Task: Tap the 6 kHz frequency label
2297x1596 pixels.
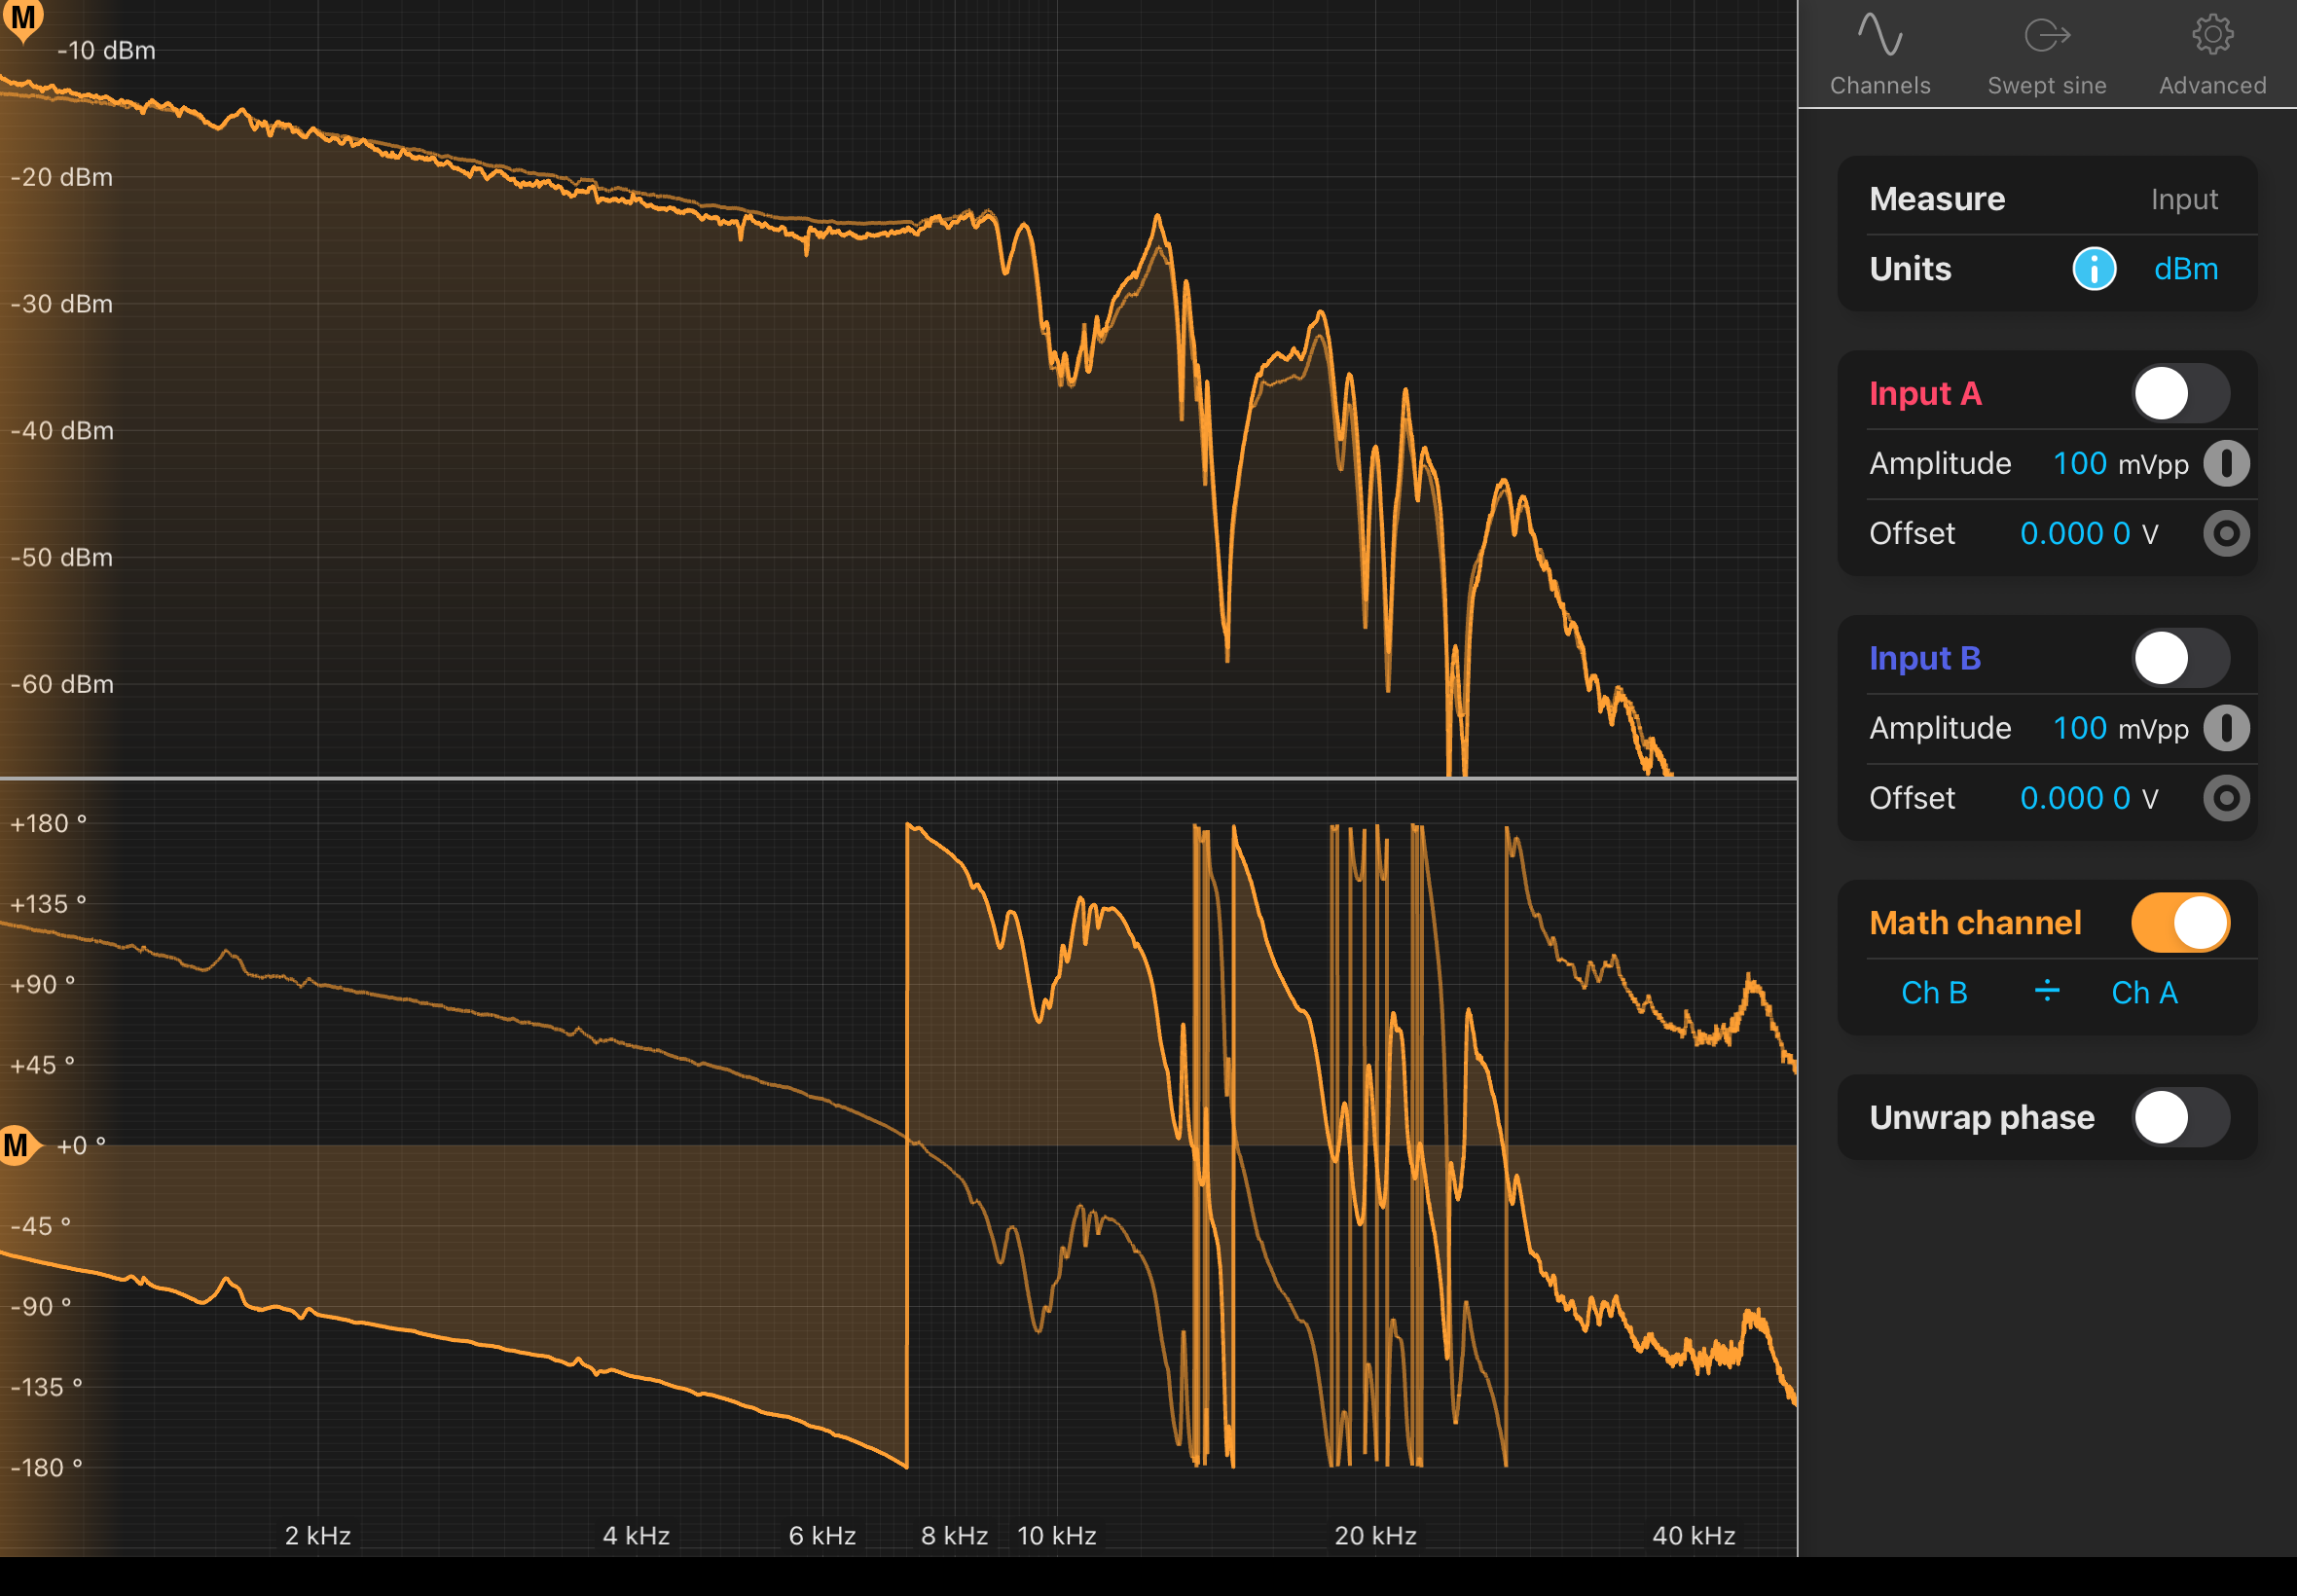Action: coord(822,1535)
